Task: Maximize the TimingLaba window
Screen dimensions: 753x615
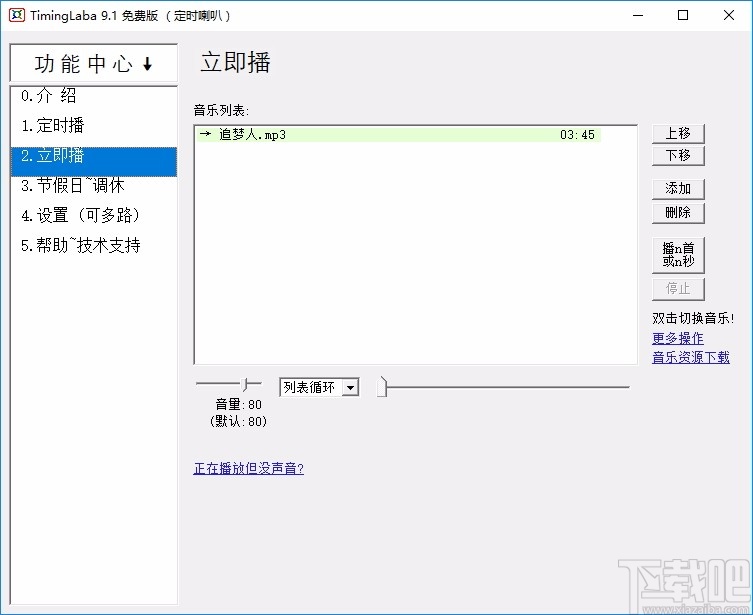Action: [x=682, y=15]
